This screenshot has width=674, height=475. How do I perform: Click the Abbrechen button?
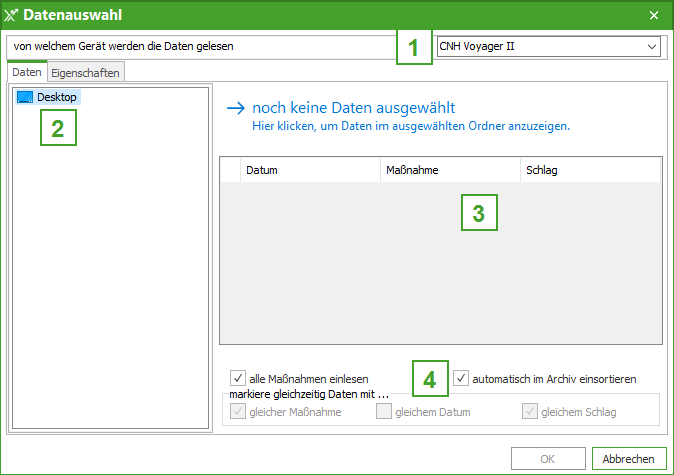pos(628,459)
